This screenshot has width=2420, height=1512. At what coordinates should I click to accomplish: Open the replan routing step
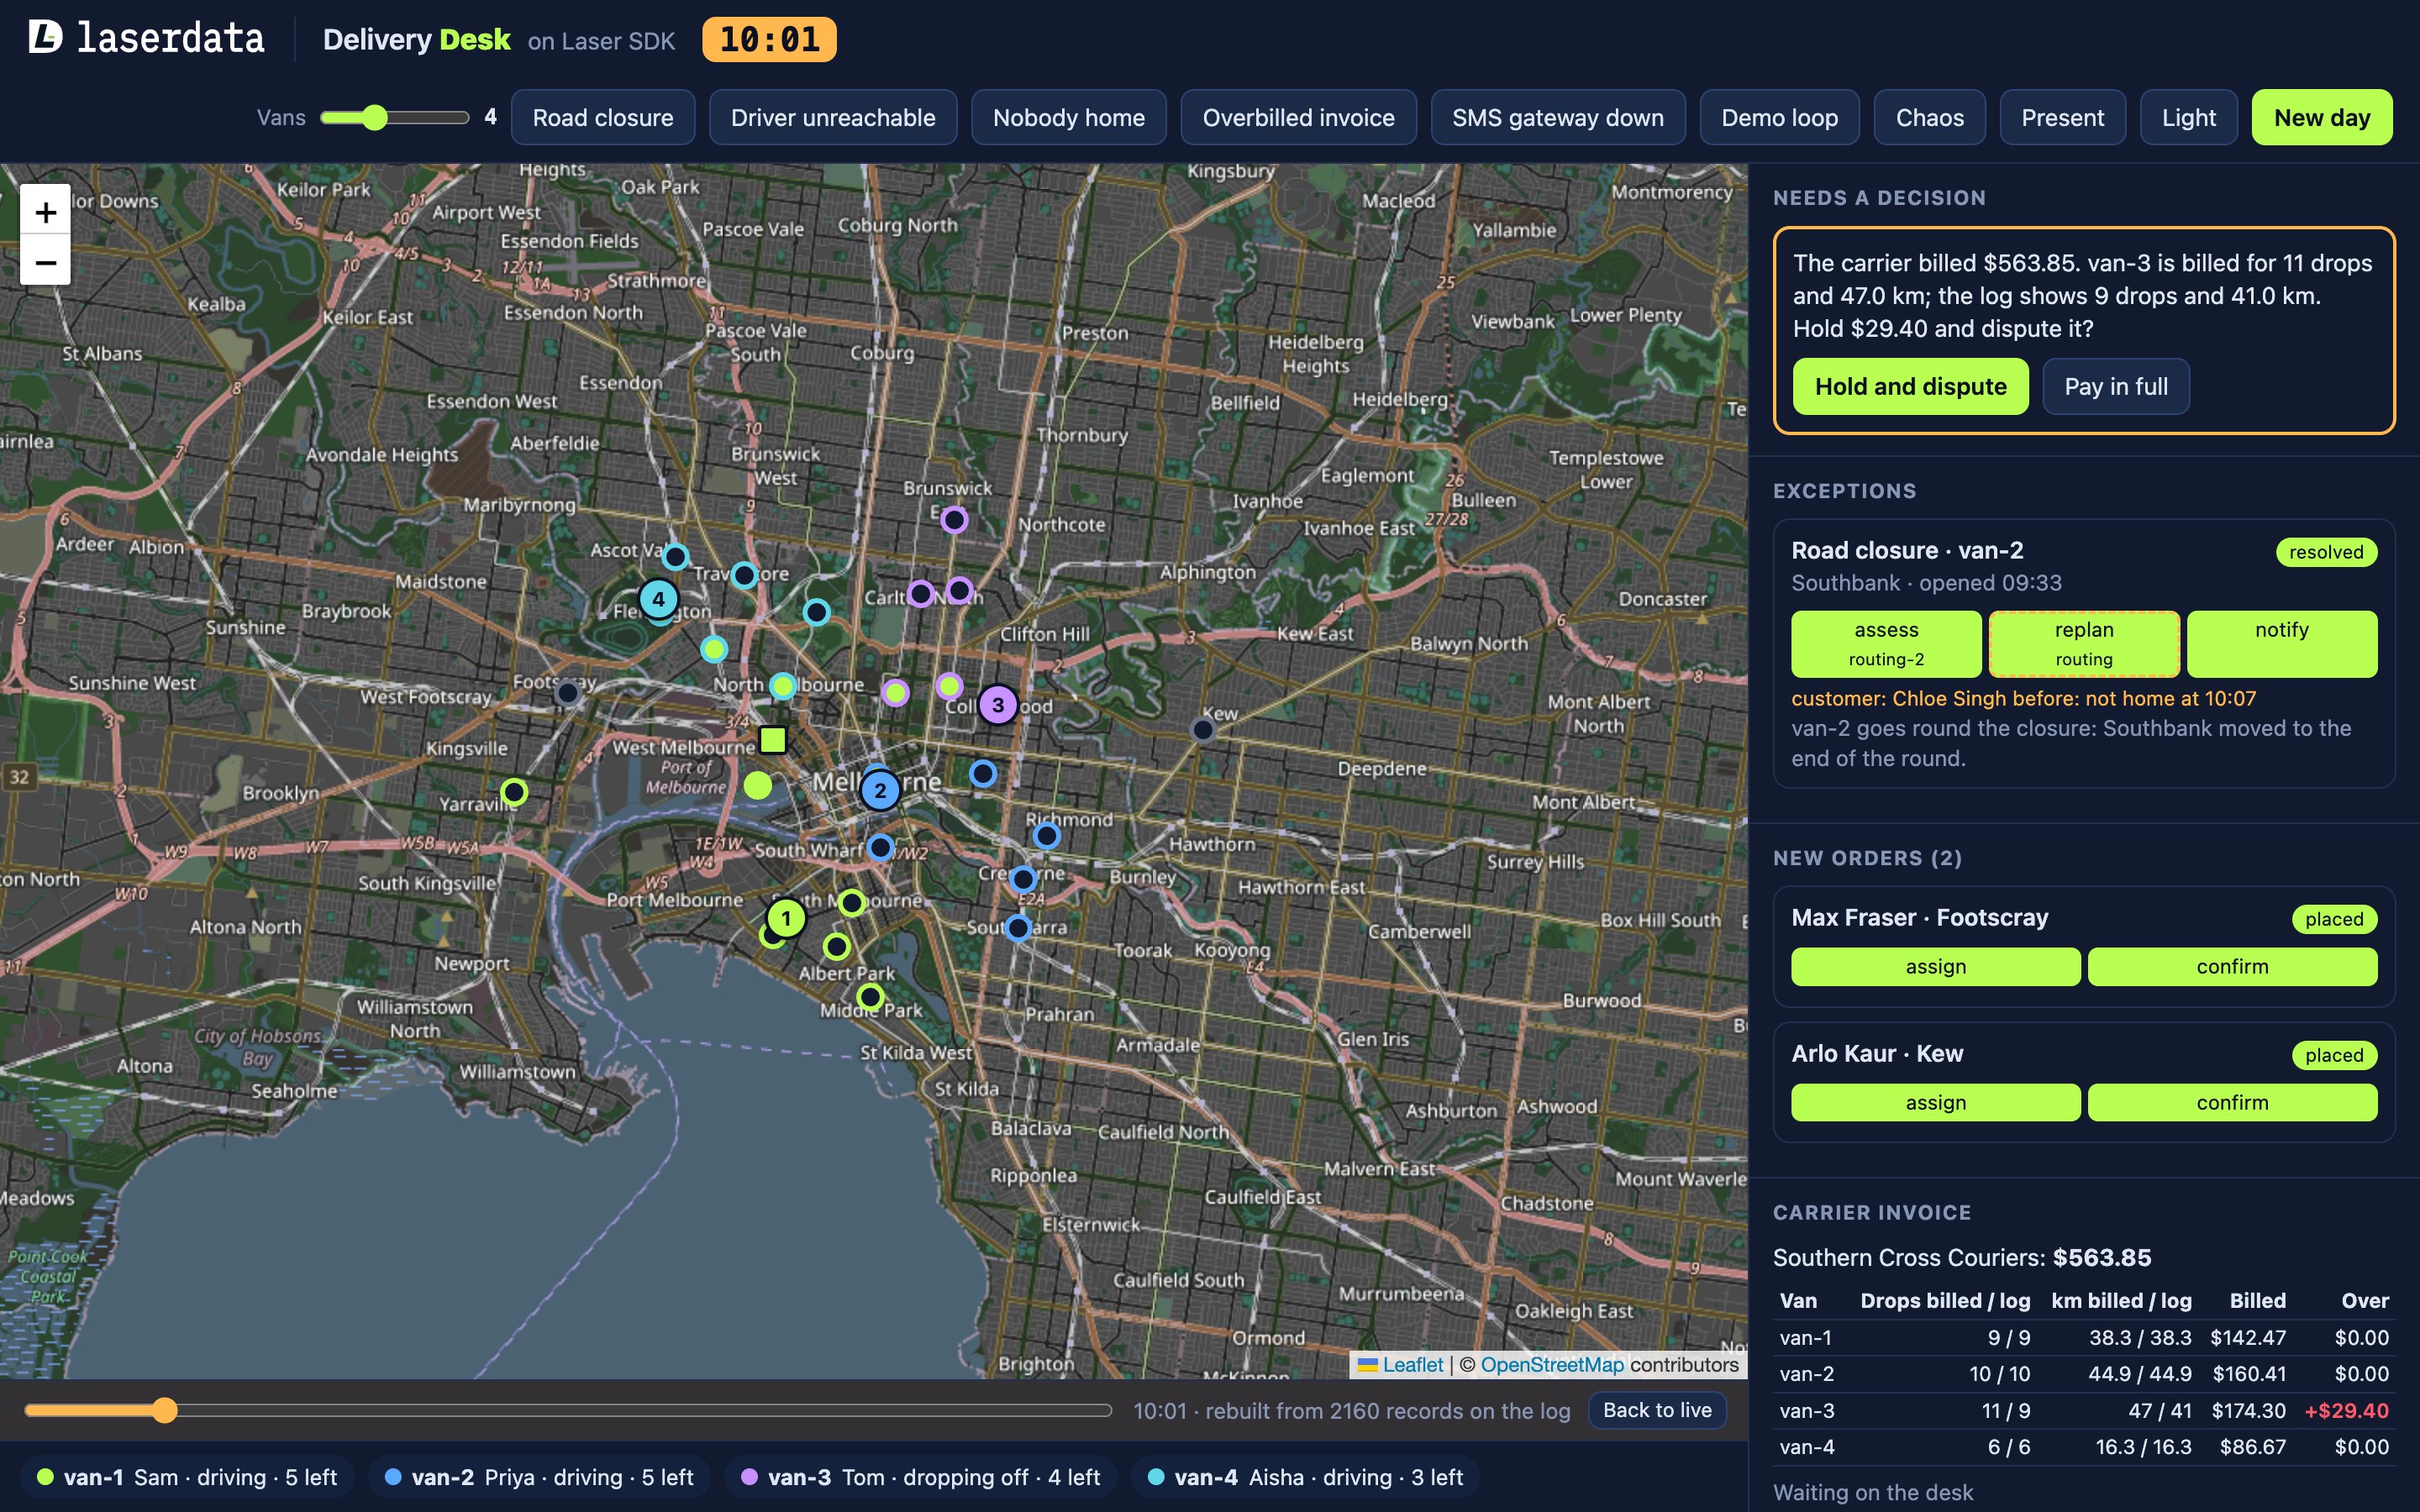point(2084,644)
